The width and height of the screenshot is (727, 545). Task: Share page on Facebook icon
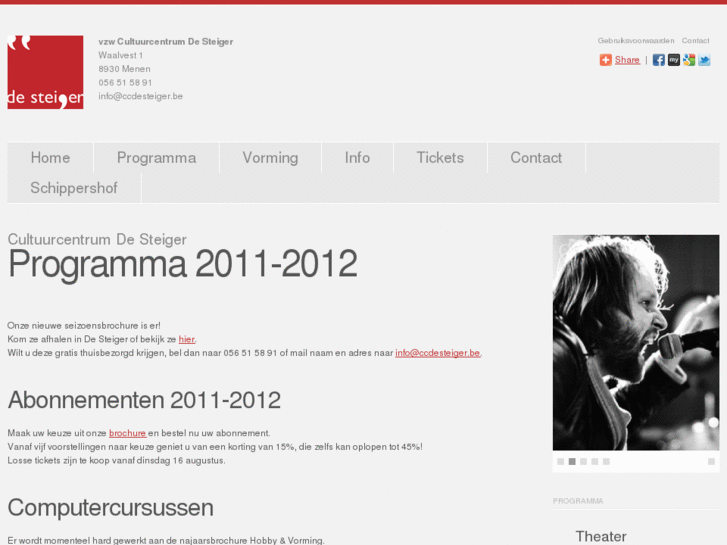(x=658, y=60)
